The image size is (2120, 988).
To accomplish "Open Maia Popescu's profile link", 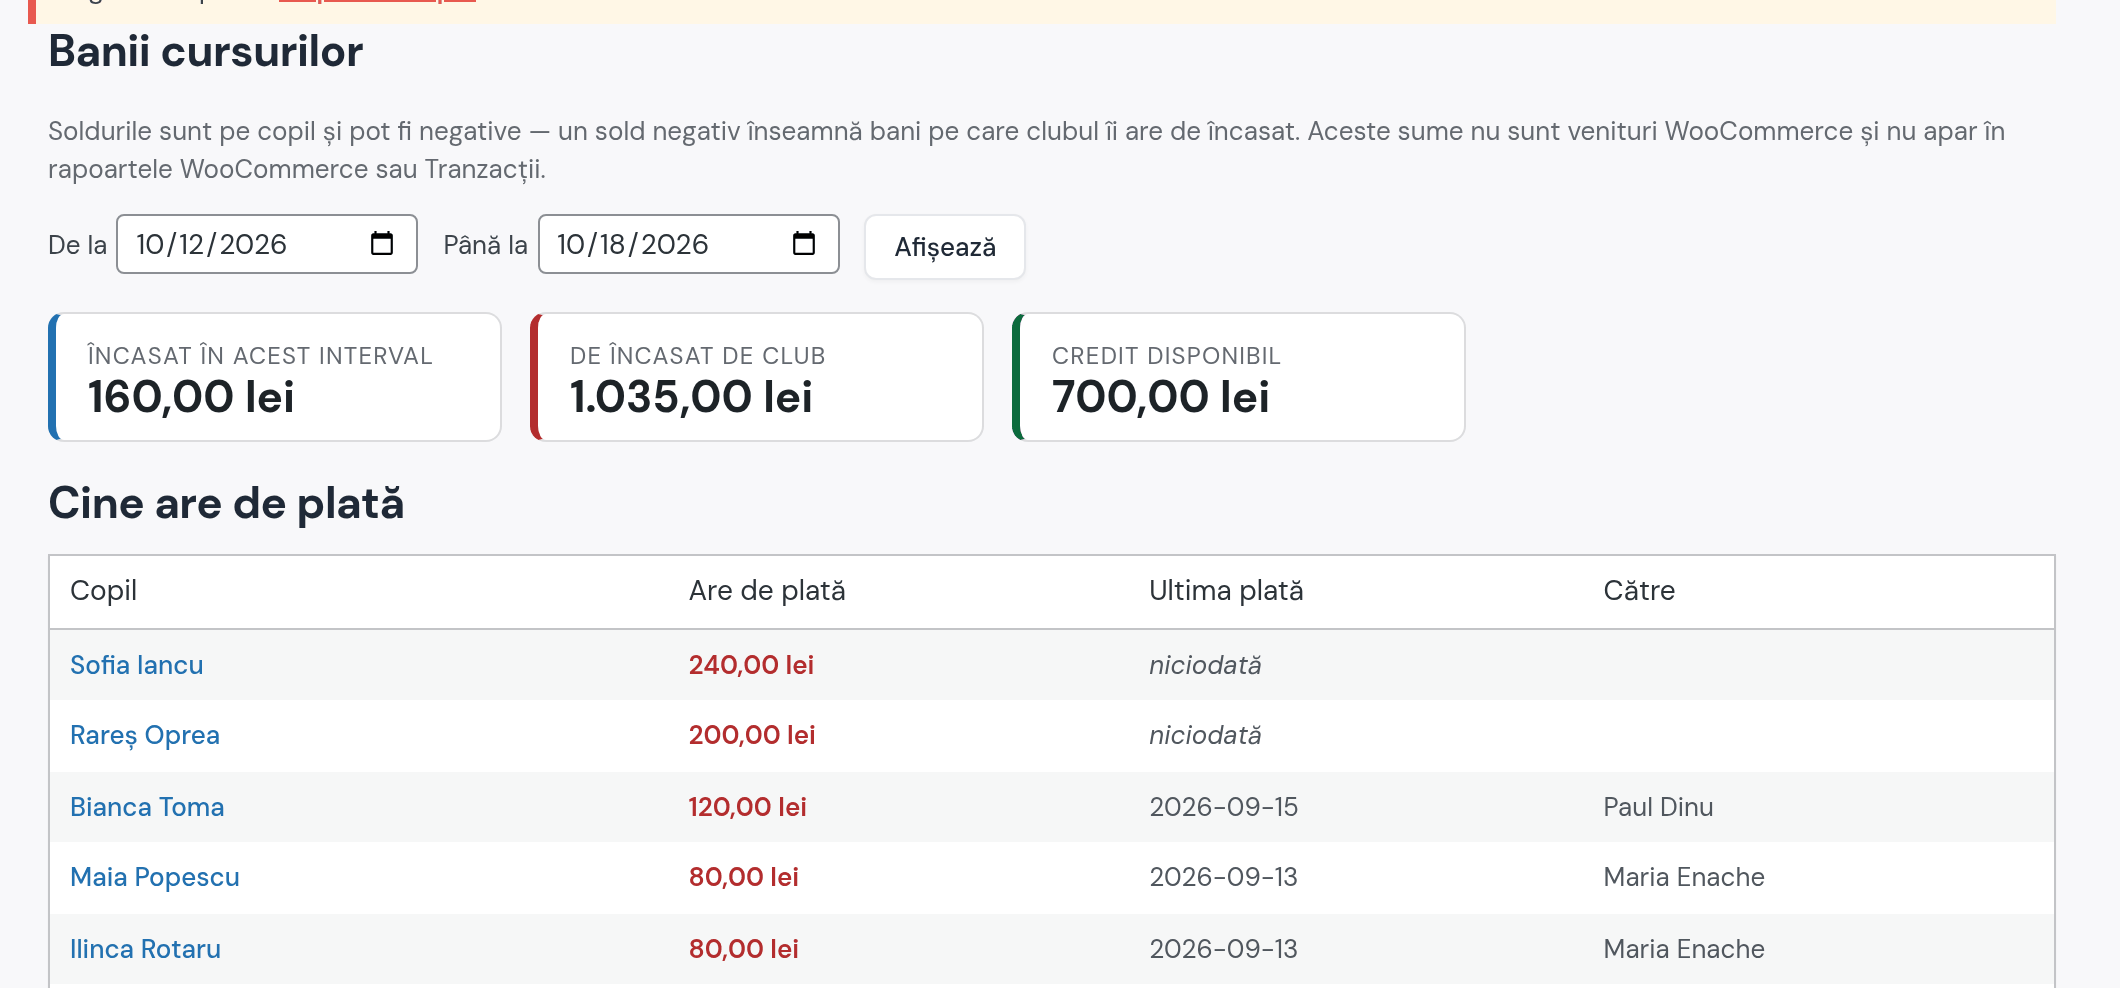I will pyautogui.click(x=155, y=877).
